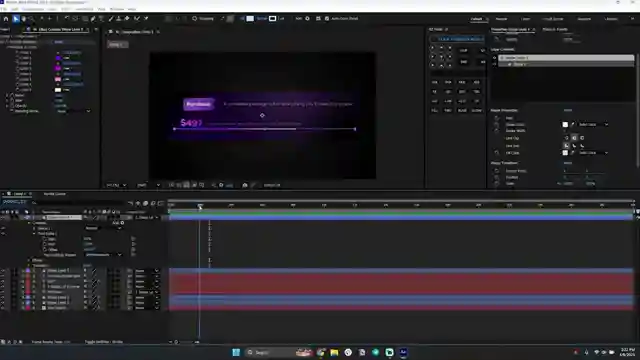Open the viewer magnification dropdown
Screen dimensions: 640x360
(x=116, y=185)
